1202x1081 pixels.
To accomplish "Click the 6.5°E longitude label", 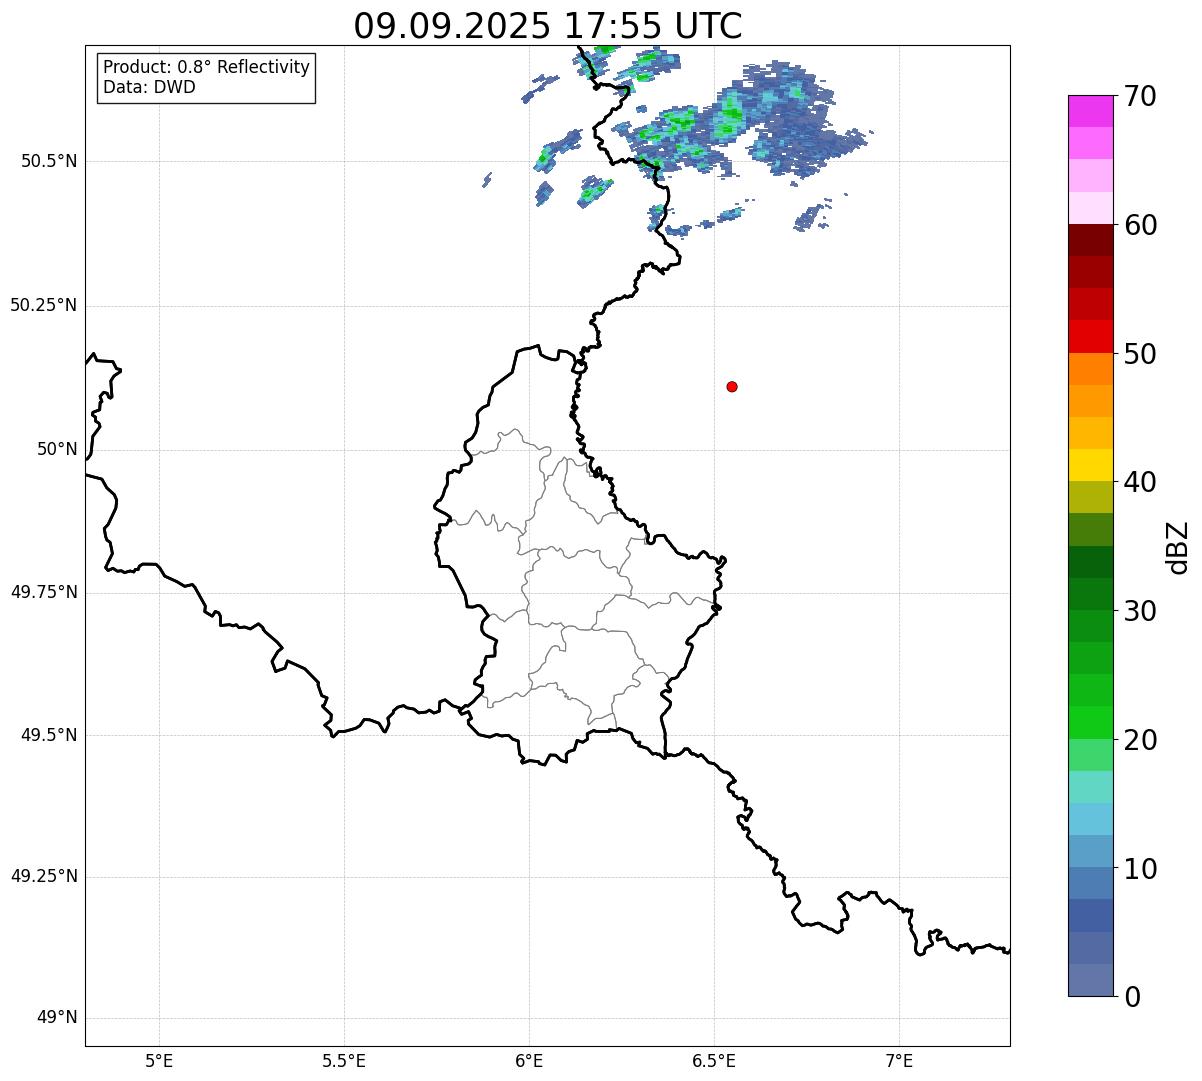I will coord(714,1061).
